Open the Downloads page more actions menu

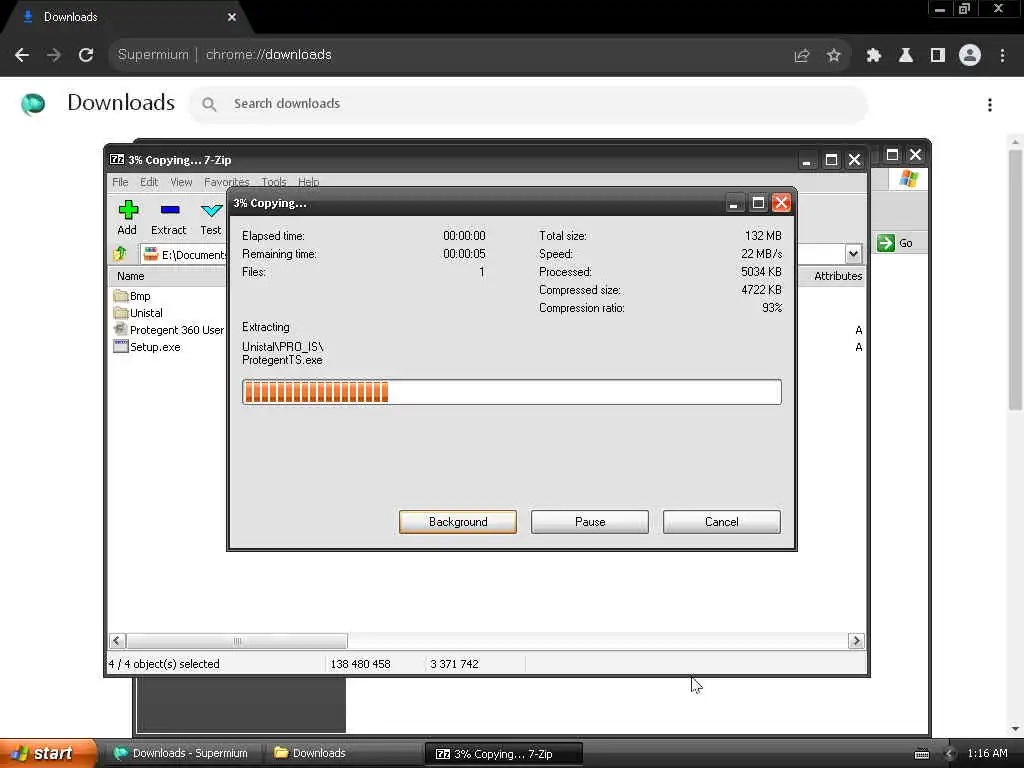pyautogui.click(x=990, y=104)
